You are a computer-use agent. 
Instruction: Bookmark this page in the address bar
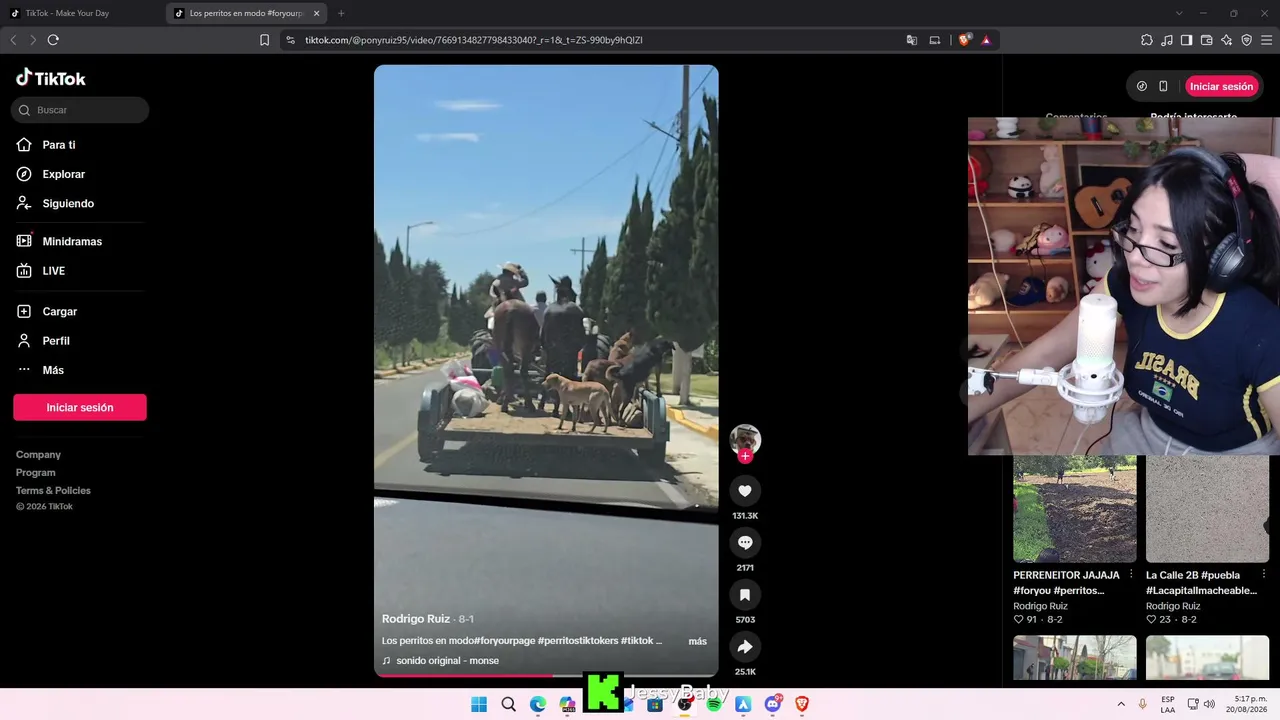tap(264, 40)
